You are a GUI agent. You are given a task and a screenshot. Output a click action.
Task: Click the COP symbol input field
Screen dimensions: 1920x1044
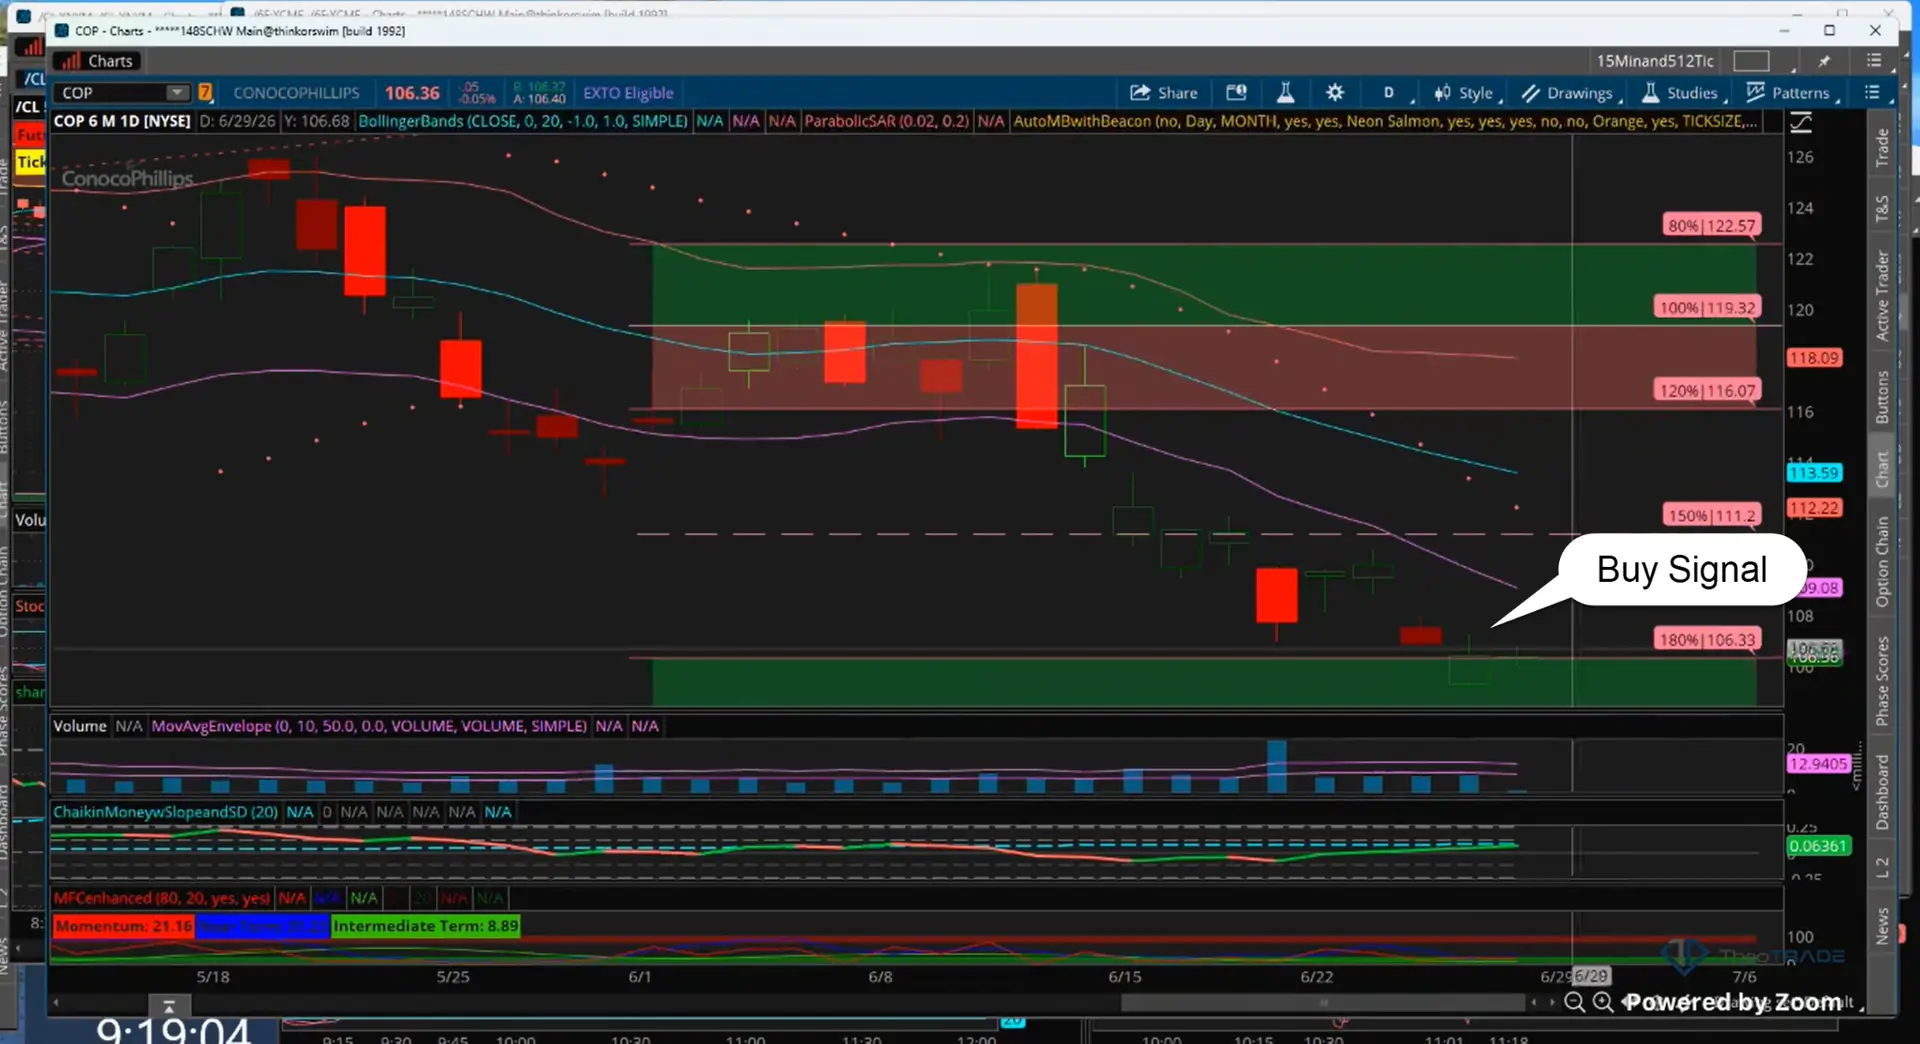[110, 93]
